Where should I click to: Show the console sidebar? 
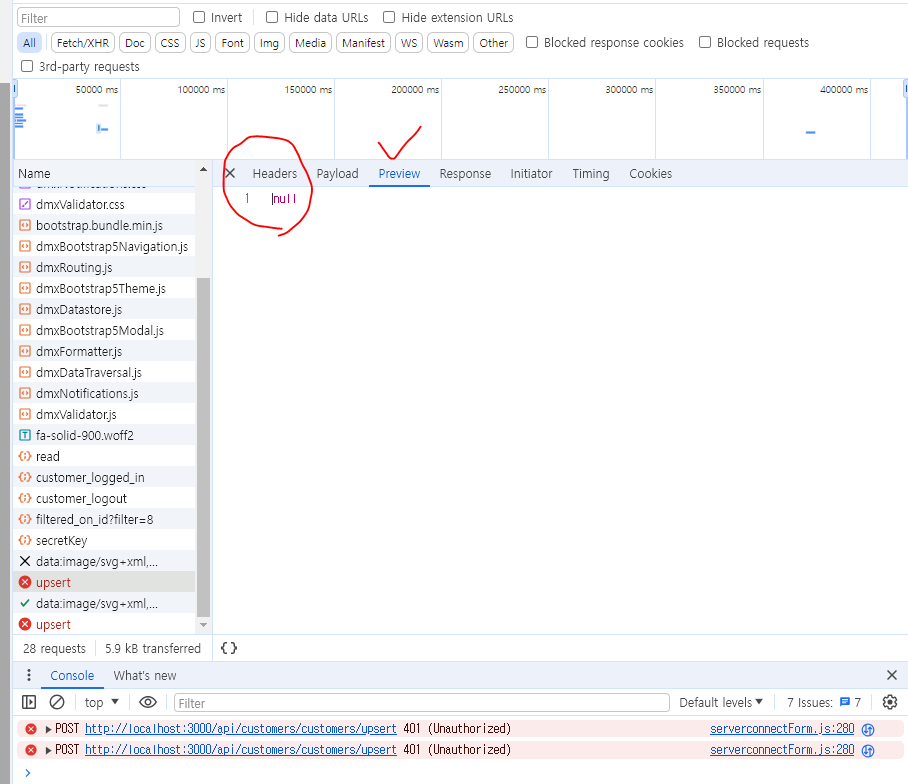tap(29, 702)
